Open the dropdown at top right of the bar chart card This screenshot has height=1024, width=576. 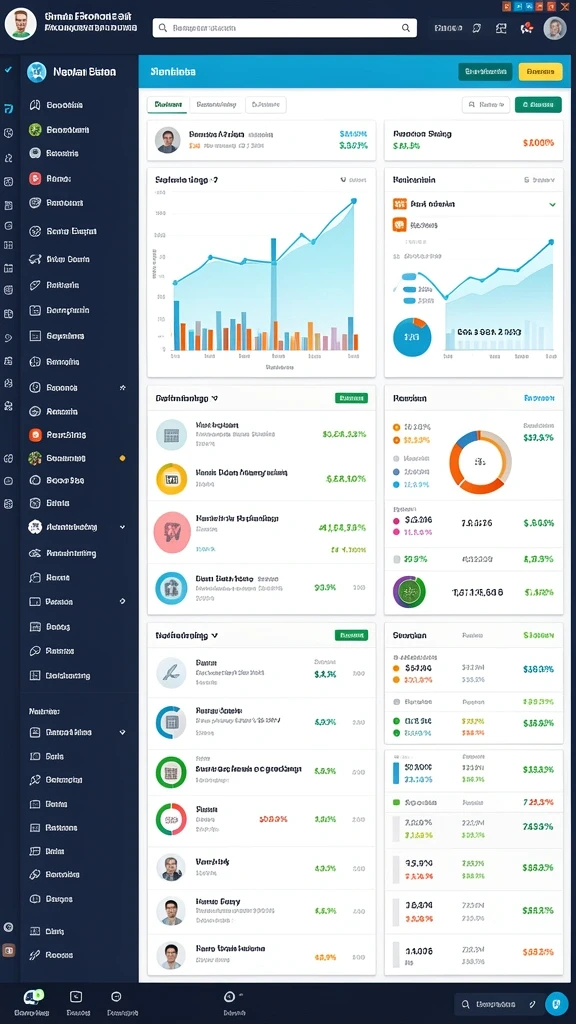point(353,179)
